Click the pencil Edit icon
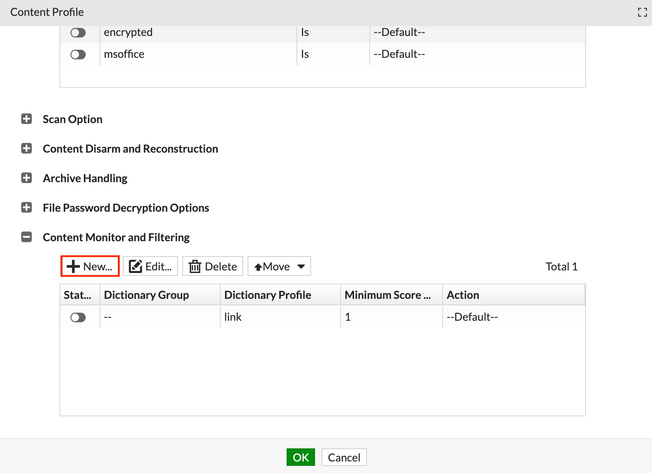 135,267
